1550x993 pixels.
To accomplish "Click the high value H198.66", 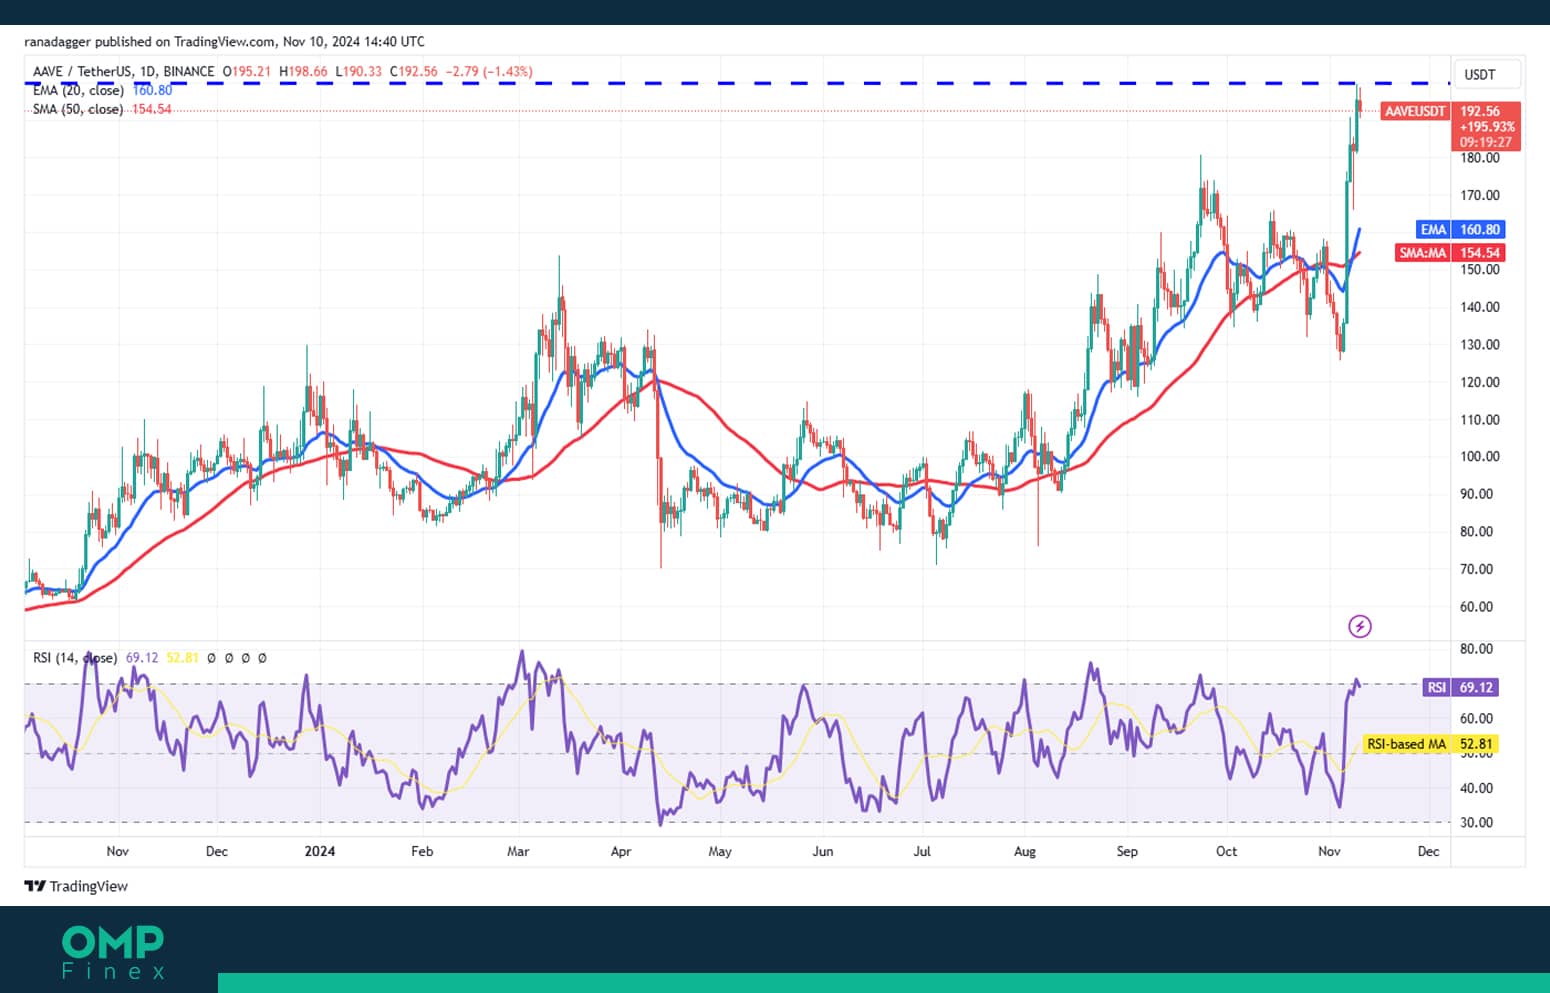I will (303, 72).
